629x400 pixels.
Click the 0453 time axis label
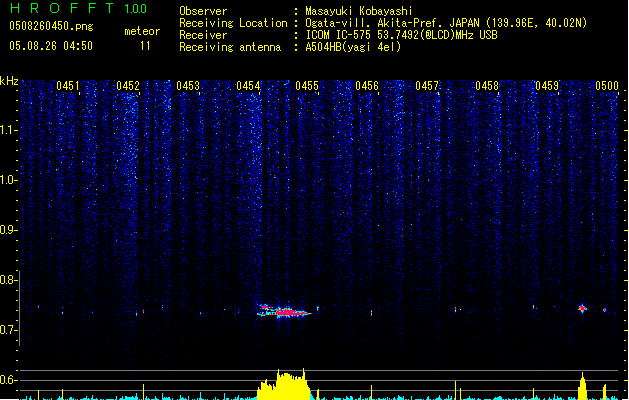click(x=188, y=86)
